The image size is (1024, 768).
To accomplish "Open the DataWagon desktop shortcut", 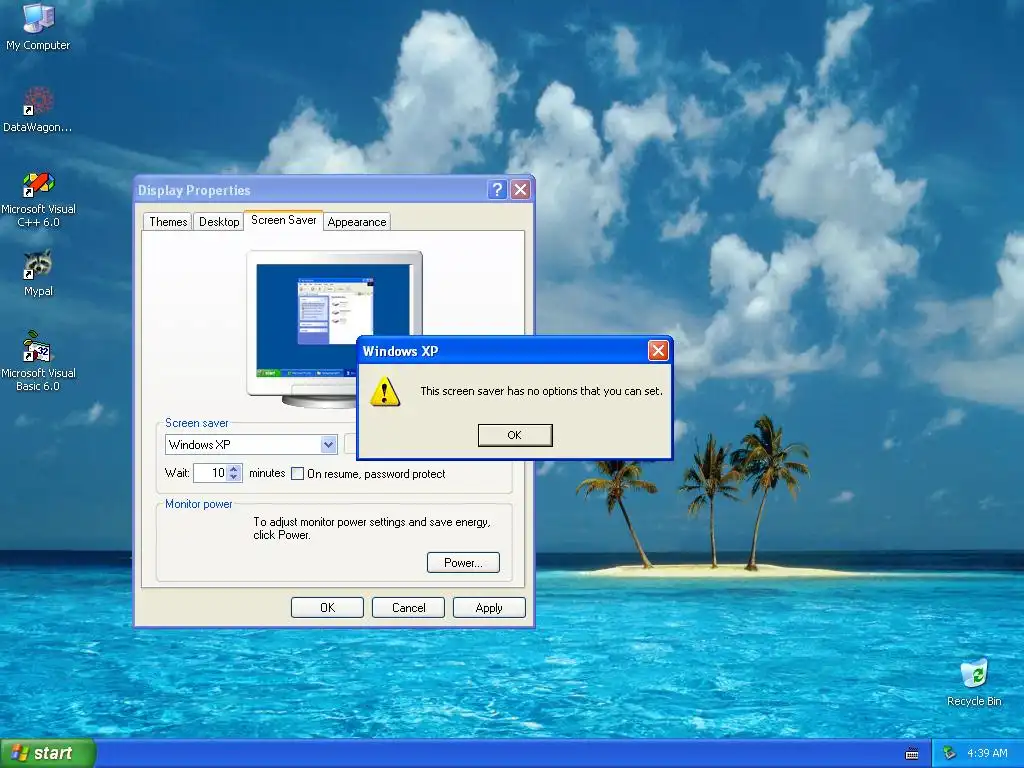I will [38, 110].
